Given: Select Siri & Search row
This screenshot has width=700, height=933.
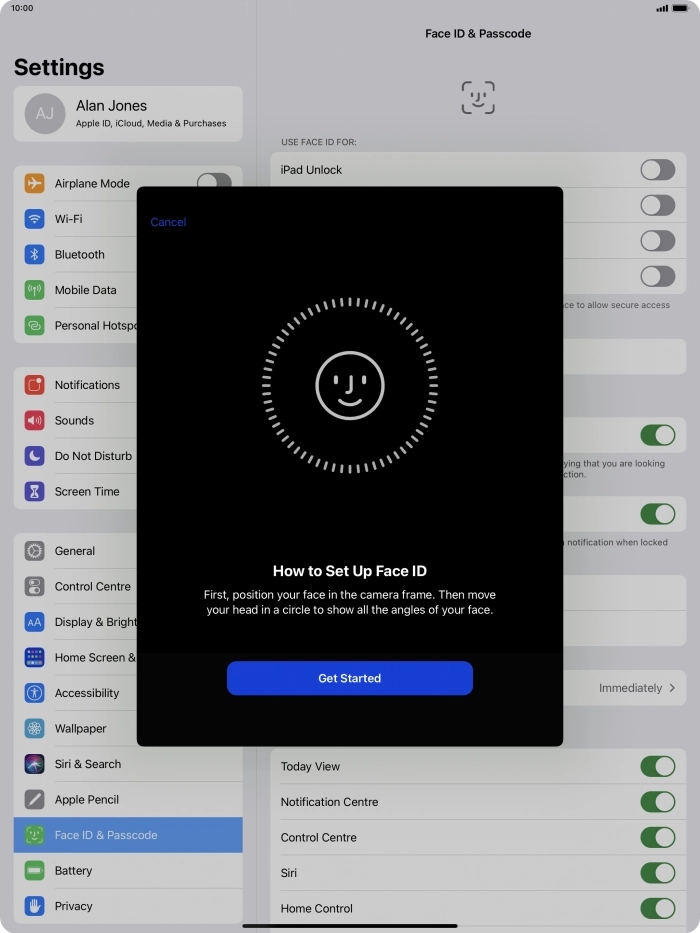Looking at the screenshot, I should click(128, 764).
